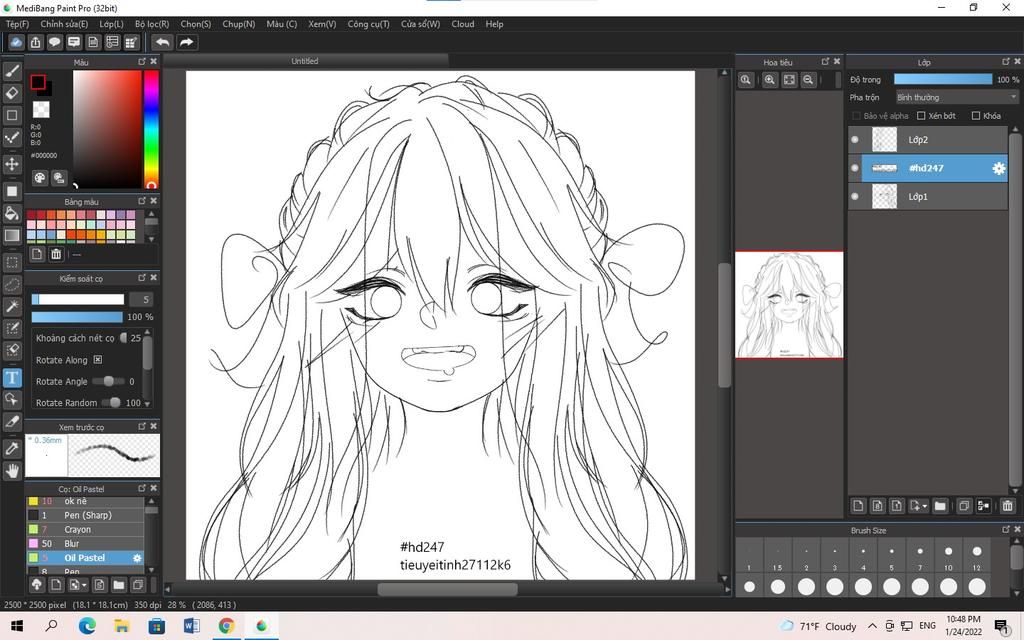Switch to the Untitled canvas tab
1024x640 pixels.
tap(305, 61)
